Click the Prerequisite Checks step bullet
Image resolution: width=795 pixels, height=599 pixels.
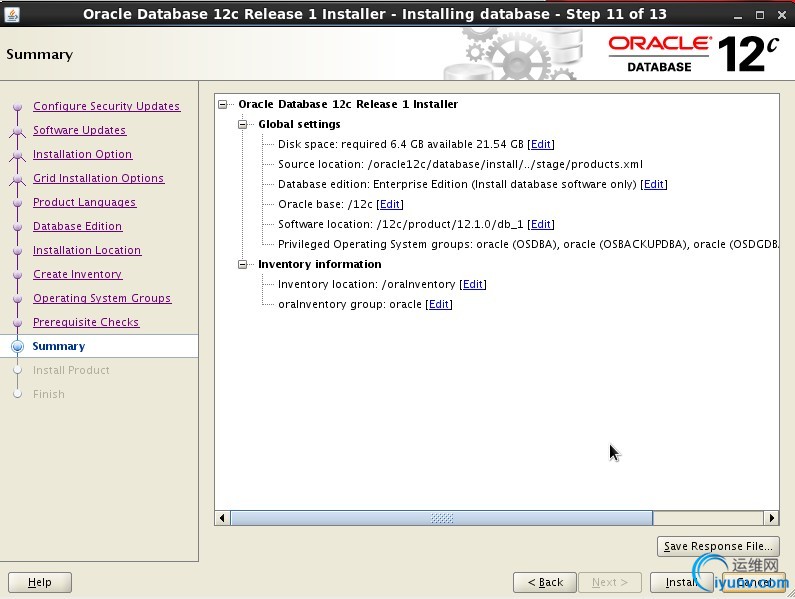[x=17, y=323]
